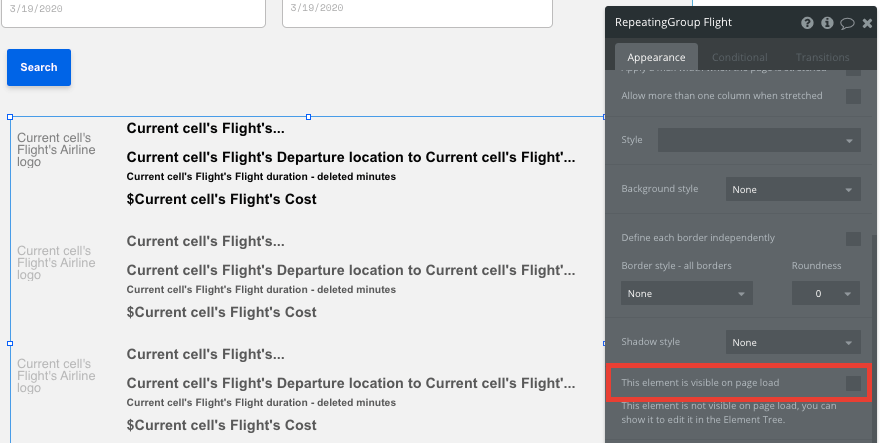The image size is (883, 443).
Task: Select first cell's Airline logo image
Action: [56, 150]
